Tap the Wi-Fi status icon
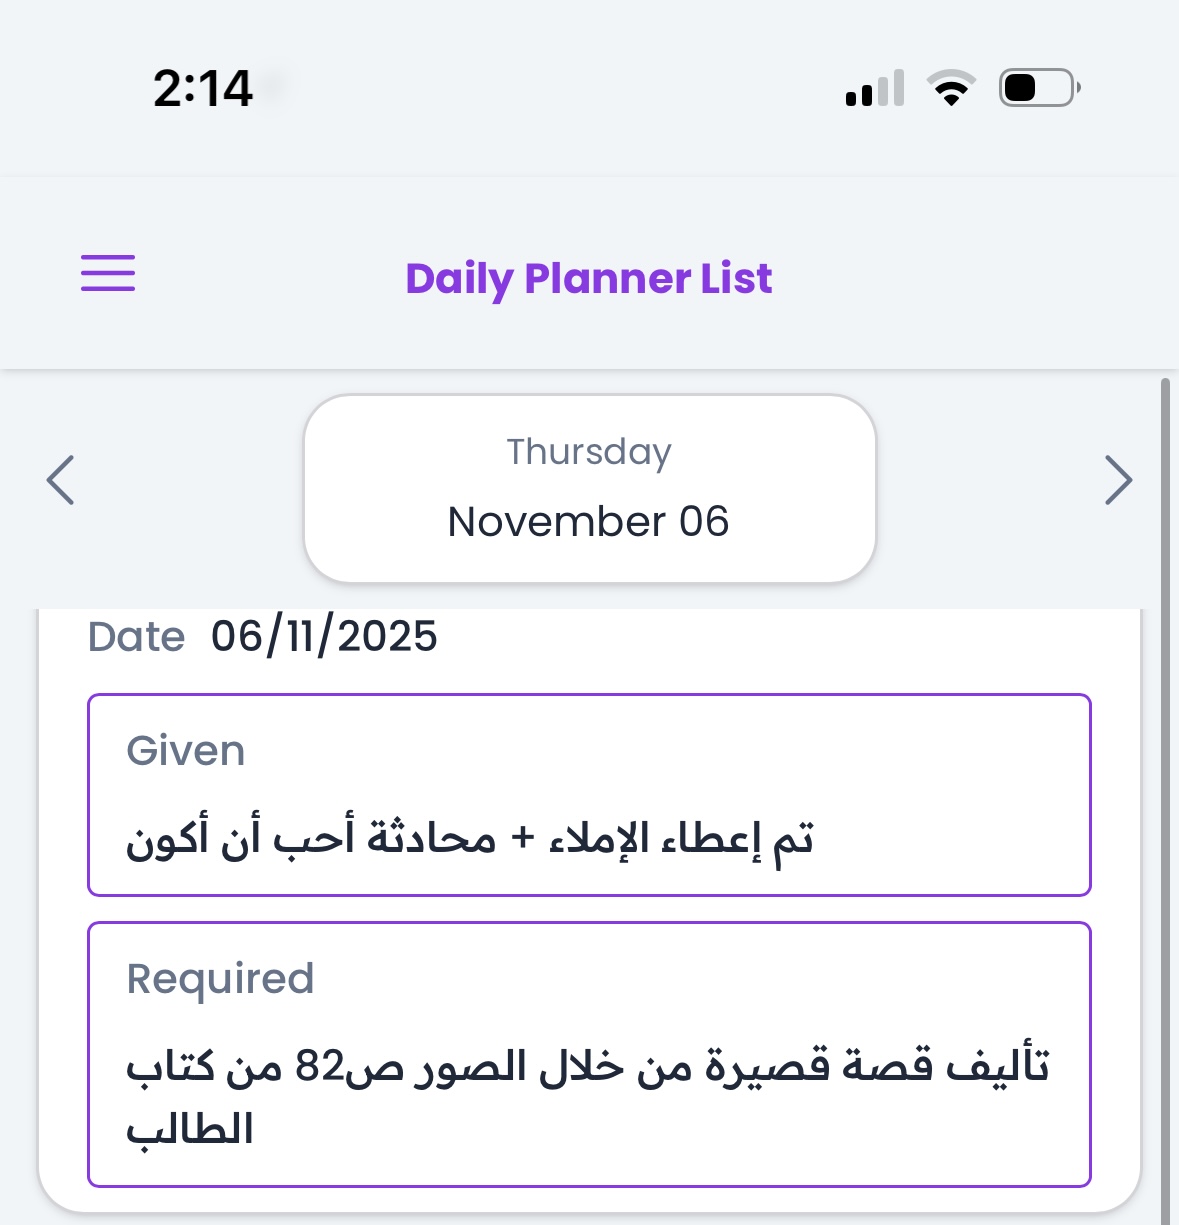 pyautogui.click(x=952, y=88)
